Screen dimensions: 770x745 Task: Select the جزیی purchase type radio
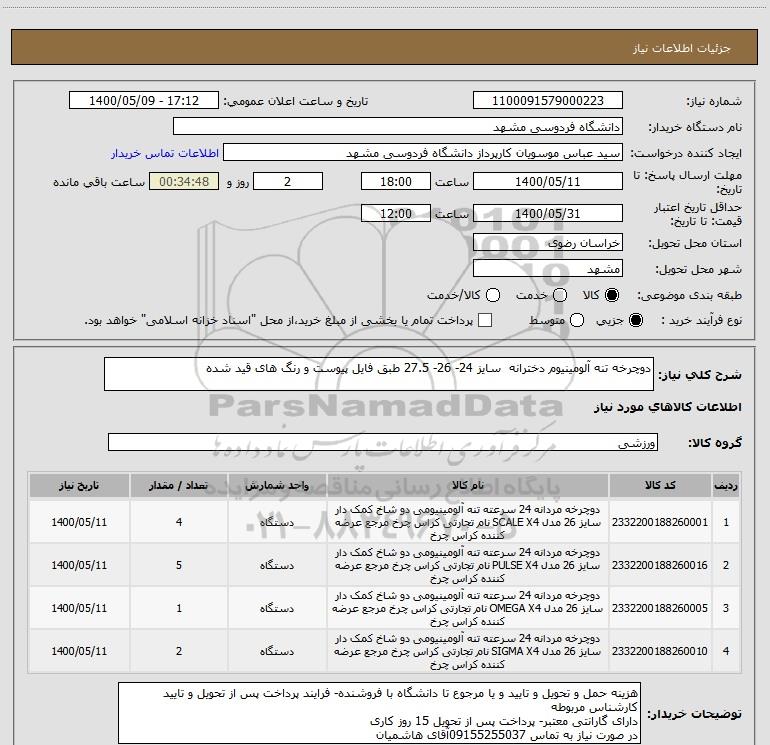pos(635,320)
